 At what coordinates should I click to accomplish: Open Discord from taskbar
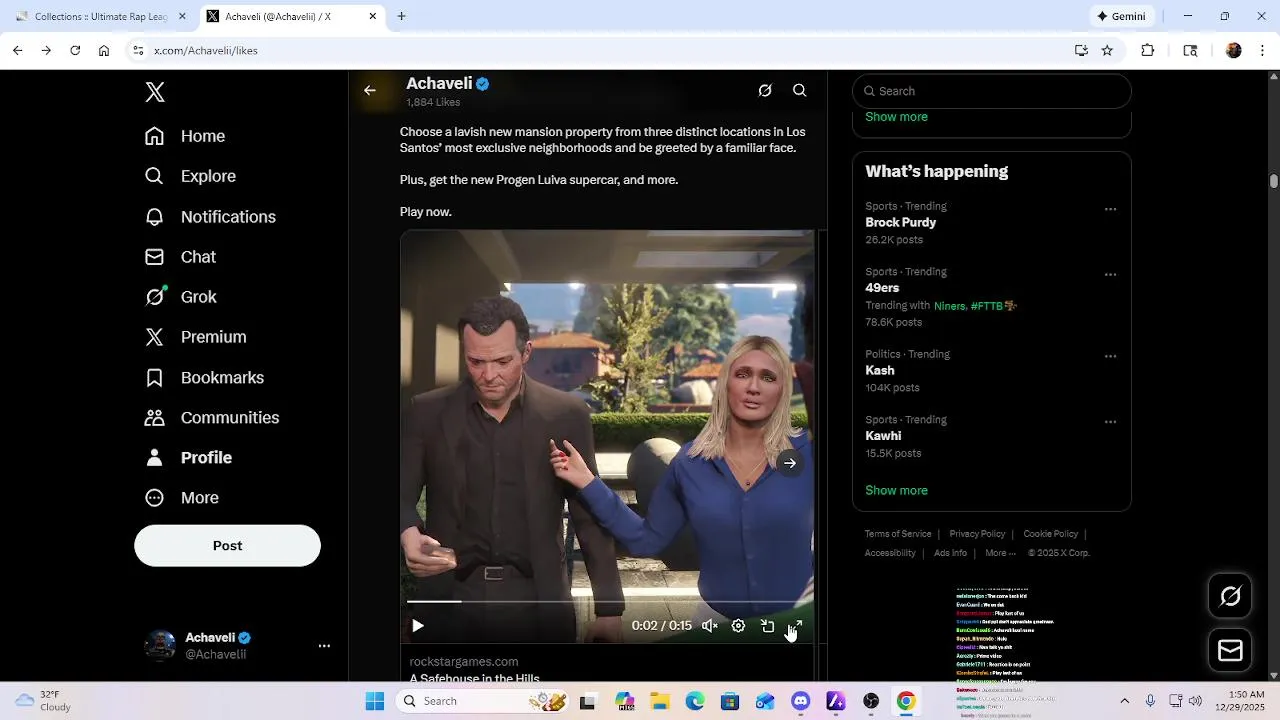(x=800, y=701)
